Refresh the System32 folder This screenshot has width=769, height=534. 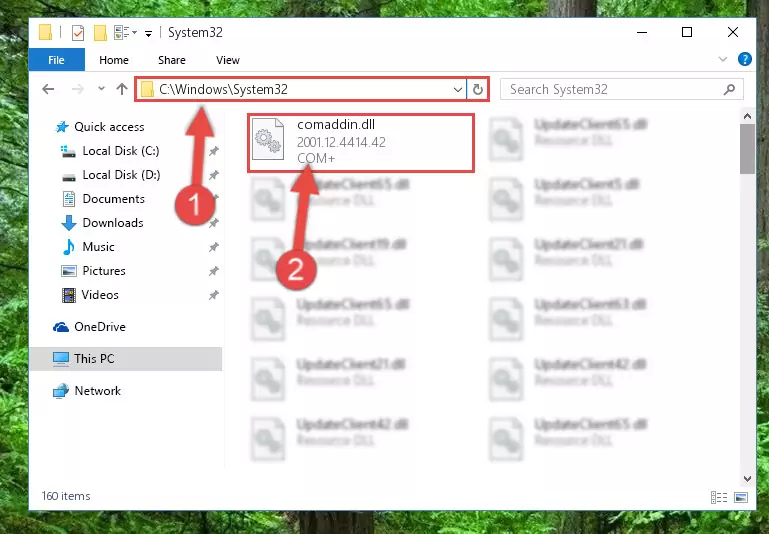pos(478,89)
